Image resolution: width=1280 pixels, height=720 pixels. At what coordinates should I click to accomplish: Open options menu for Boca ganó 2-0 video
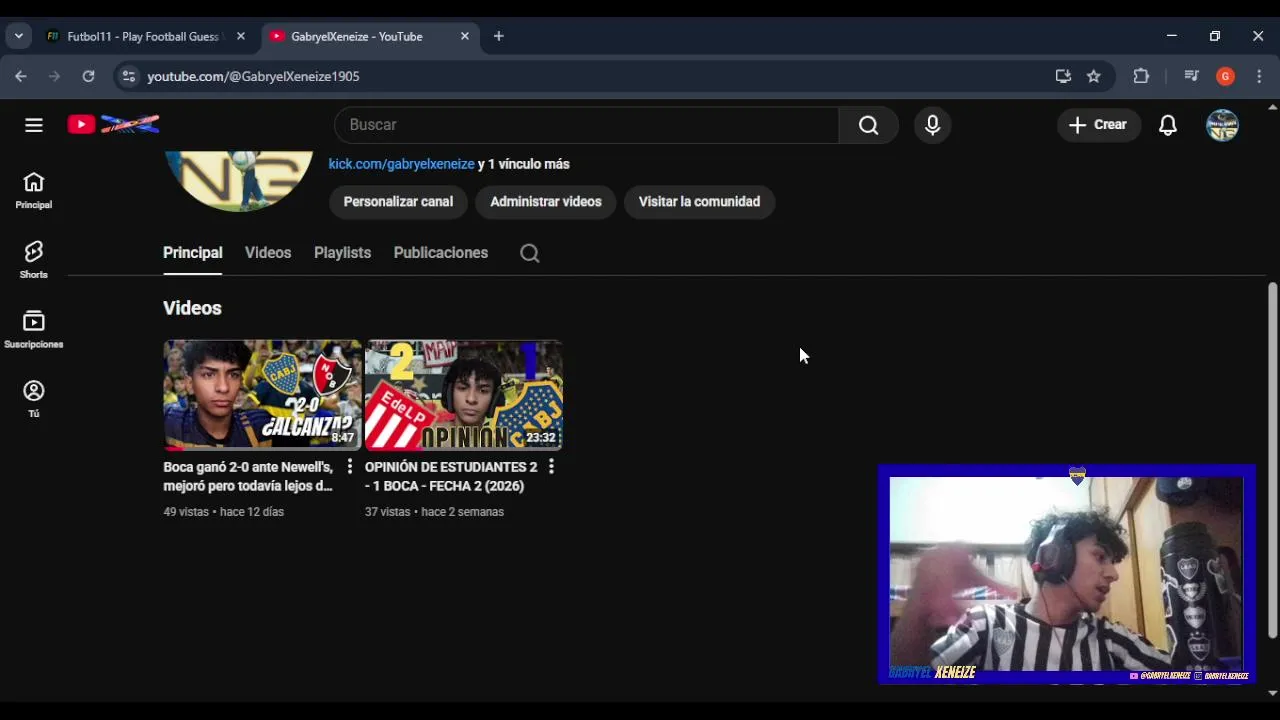(349, 467)
